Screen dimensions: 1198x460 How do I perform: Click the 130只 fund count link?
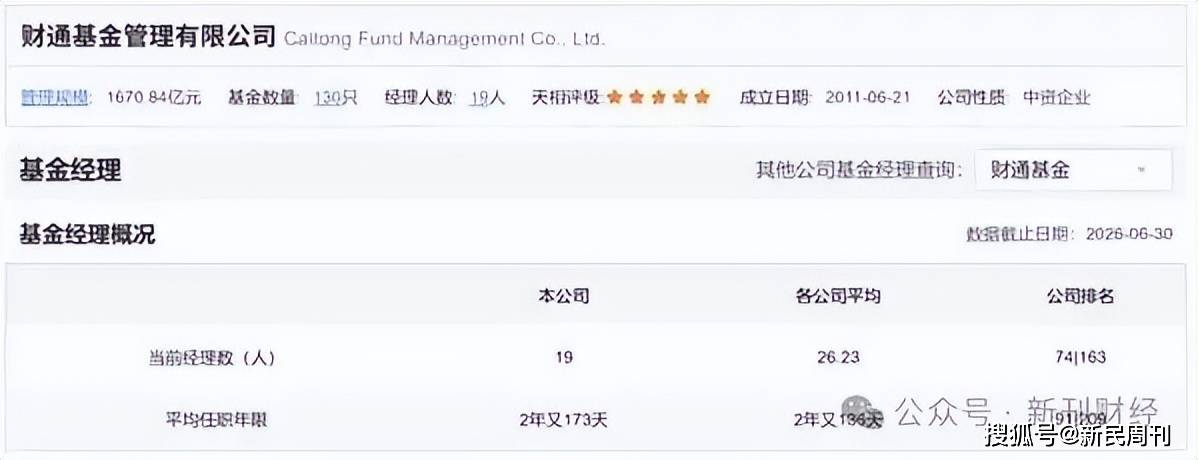335,98
